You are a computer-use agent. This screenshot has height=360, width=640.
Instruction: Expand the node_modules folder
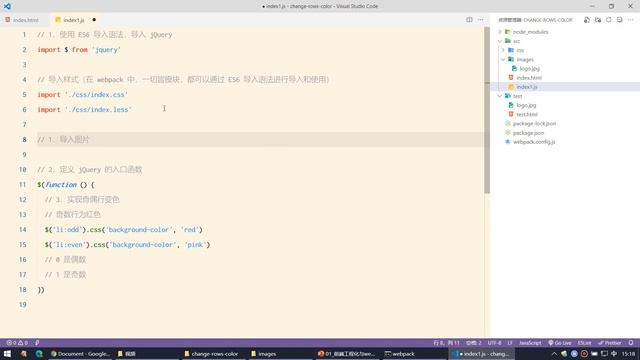point(530,32)
